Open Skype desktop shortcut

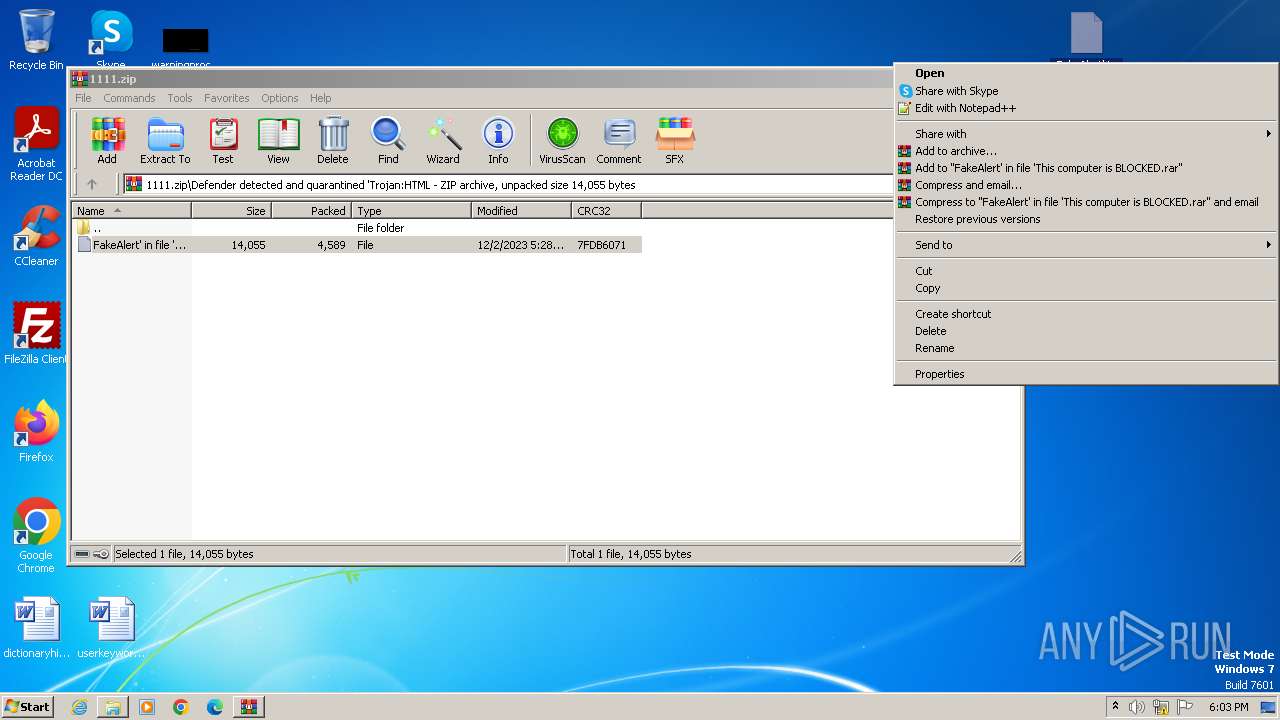tap(110, 40)
